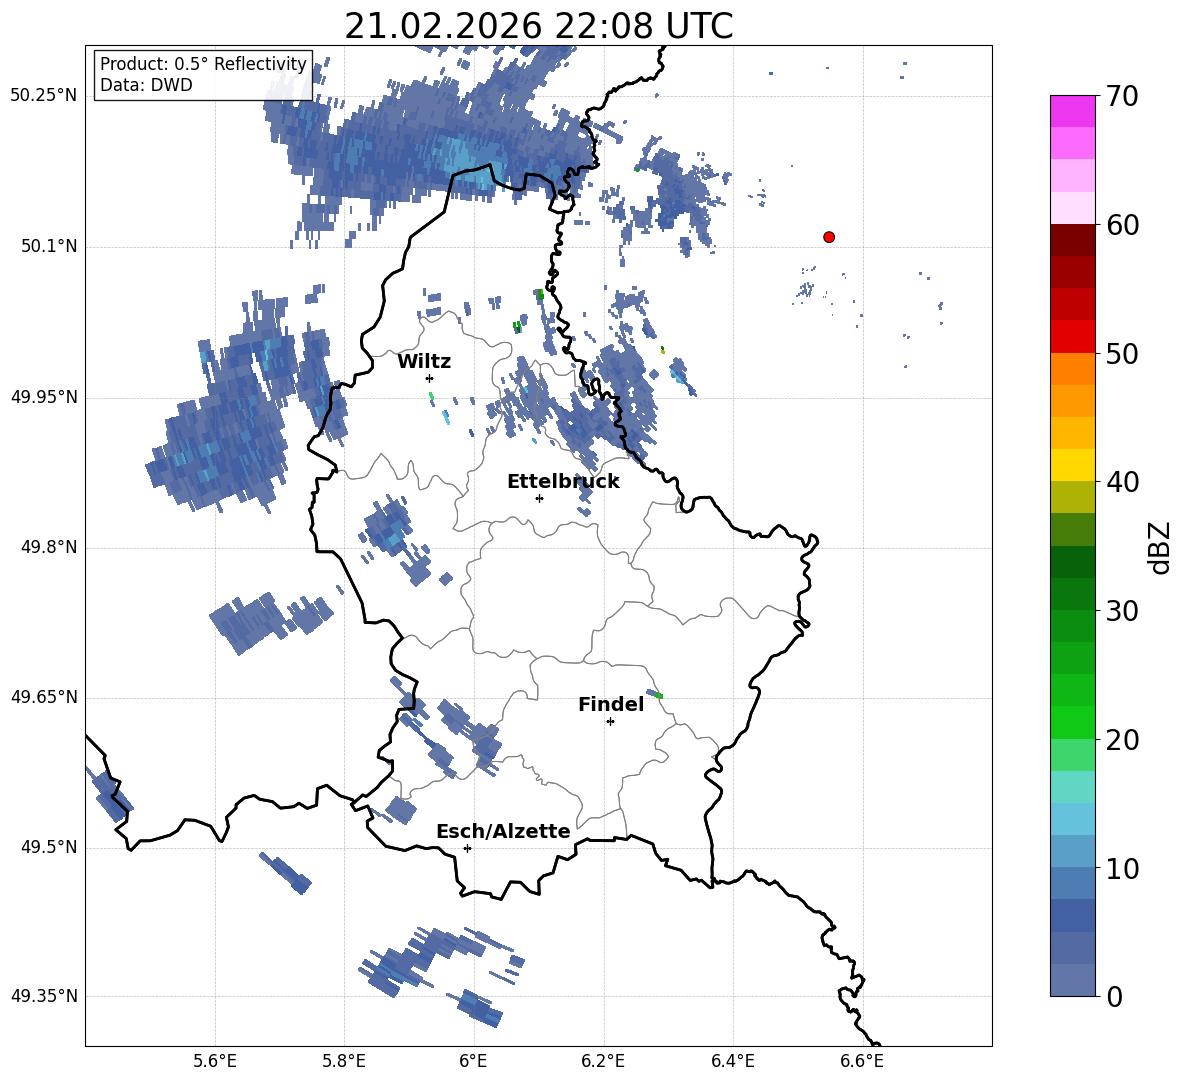1184x1081 pixels.
Task: Click the red radar site marker dot
Action: (x=829, y=237)
